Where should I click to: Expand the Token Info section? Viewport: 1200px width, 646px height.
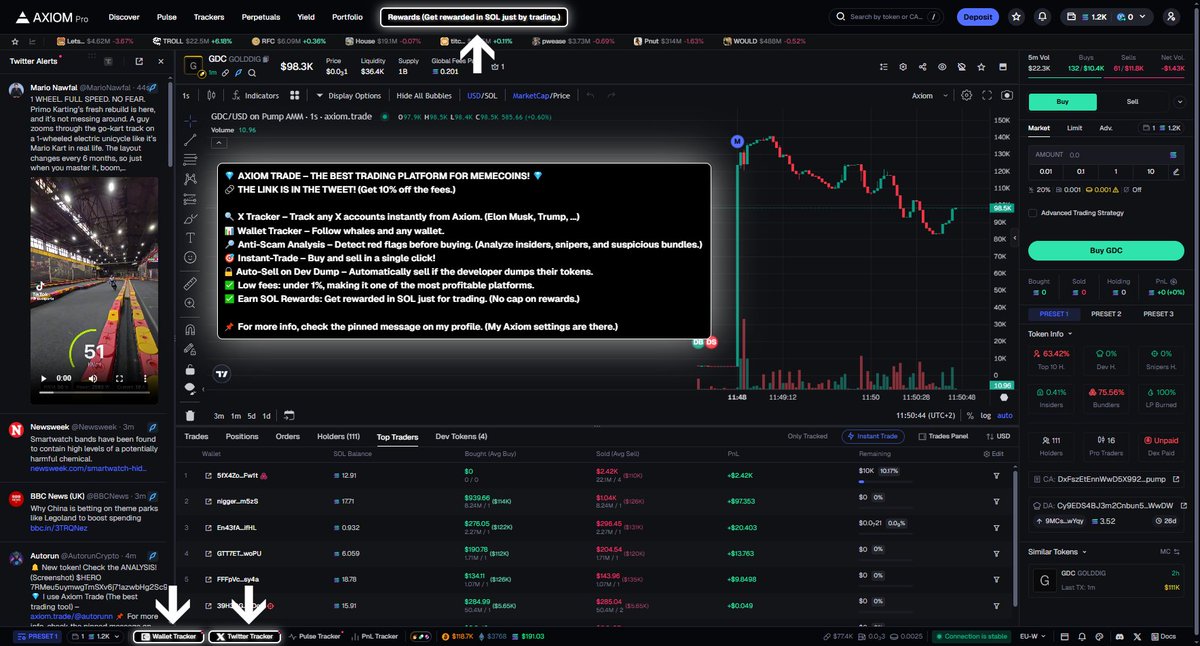coord(1050,333)
